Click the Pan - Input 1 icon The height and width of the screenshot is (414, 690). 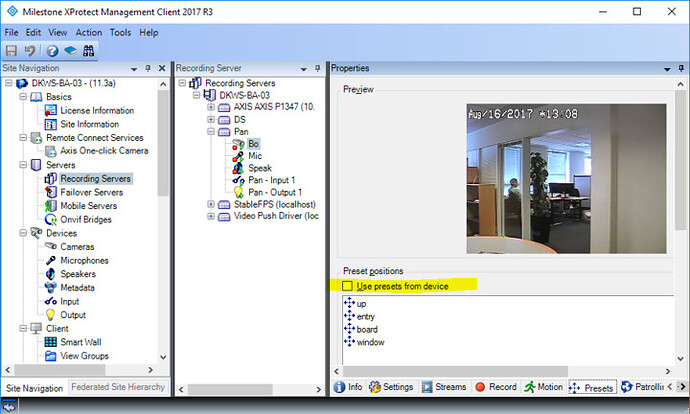click(238, 180)
